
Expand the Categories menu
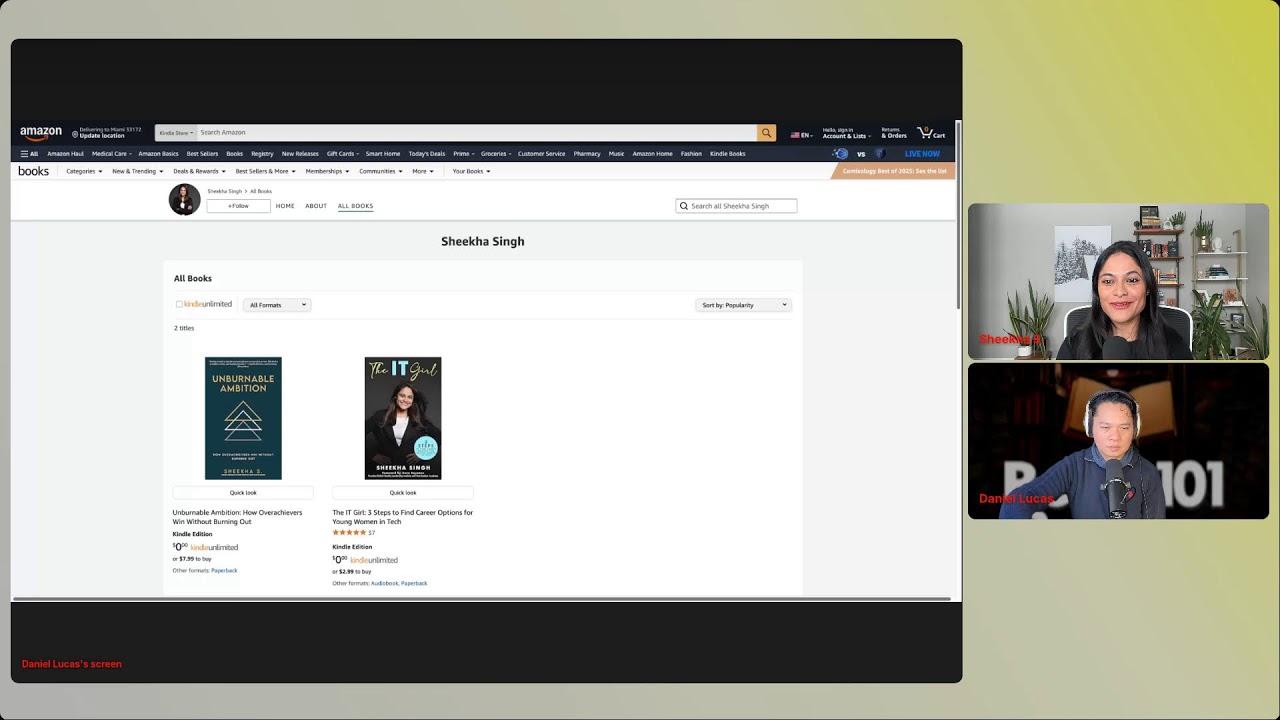[84, 171]
